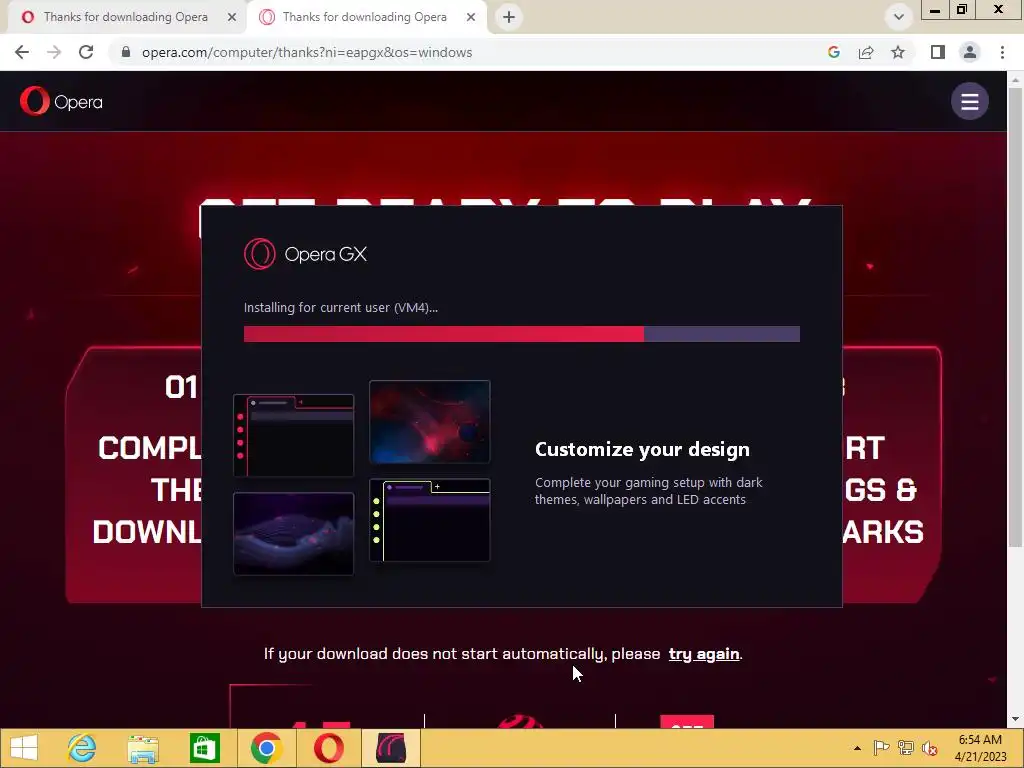Click the installation progress bar
The width and height of the screenshot is (1024, 768).
click(522, 334)
